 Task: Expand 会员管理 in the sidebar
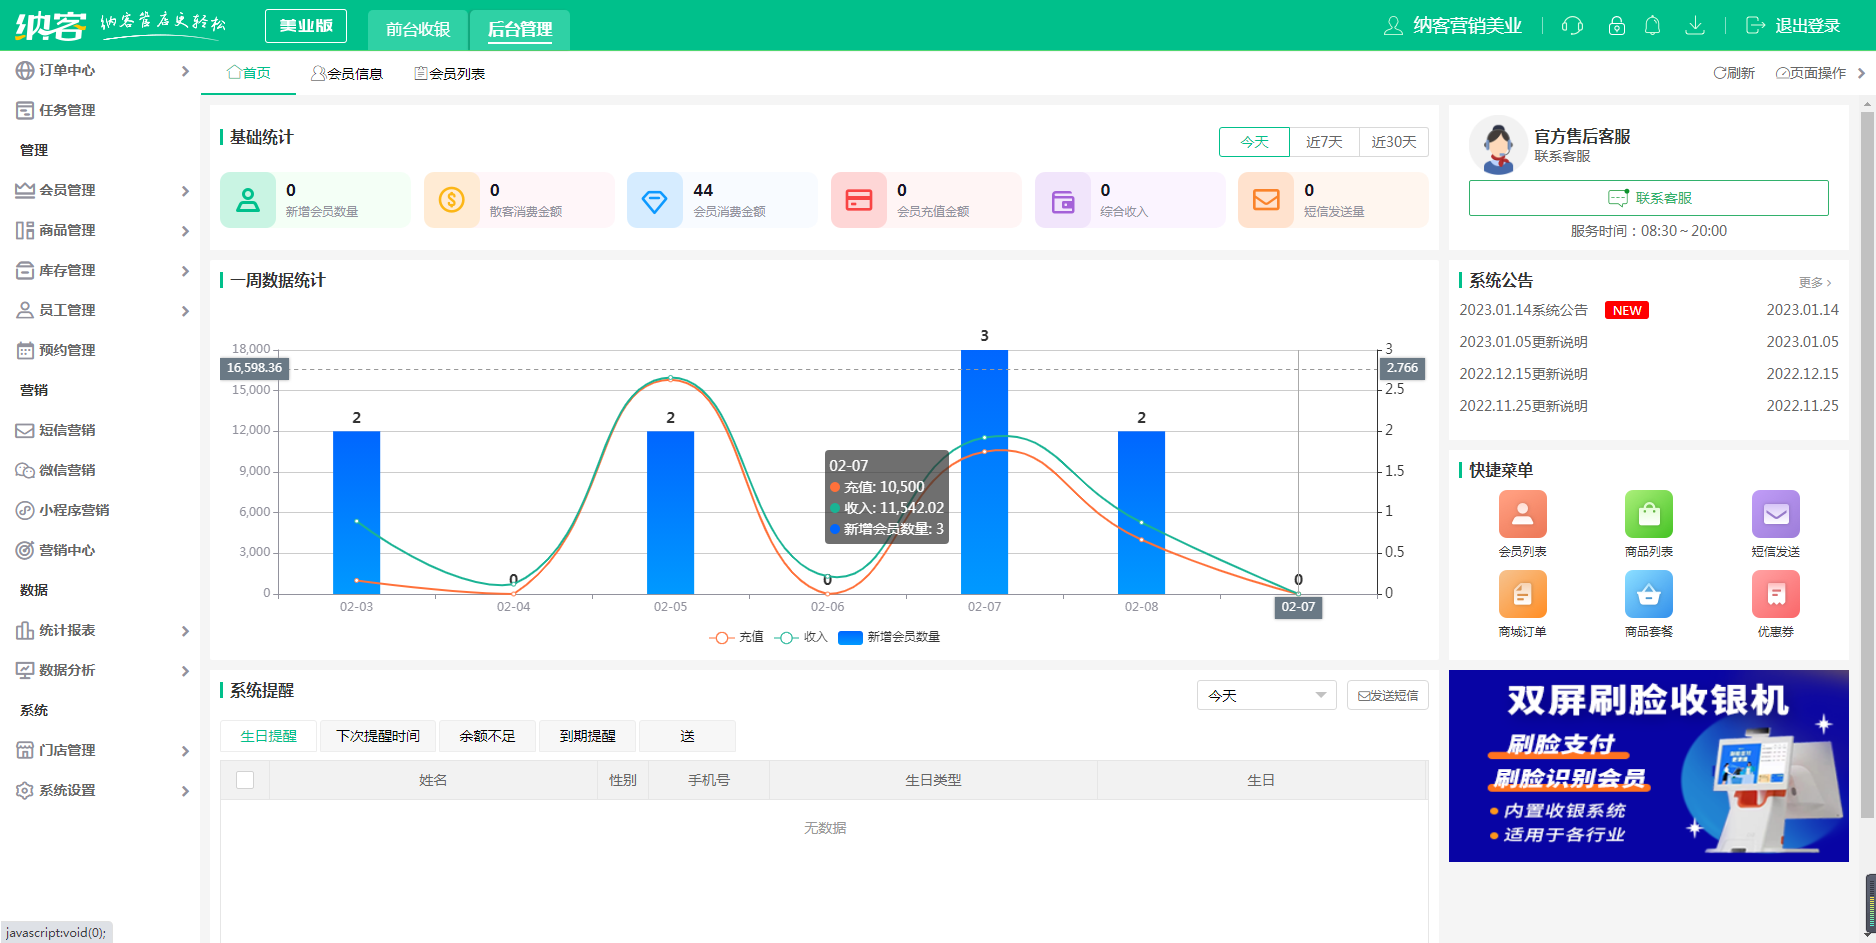pos(100,190)
